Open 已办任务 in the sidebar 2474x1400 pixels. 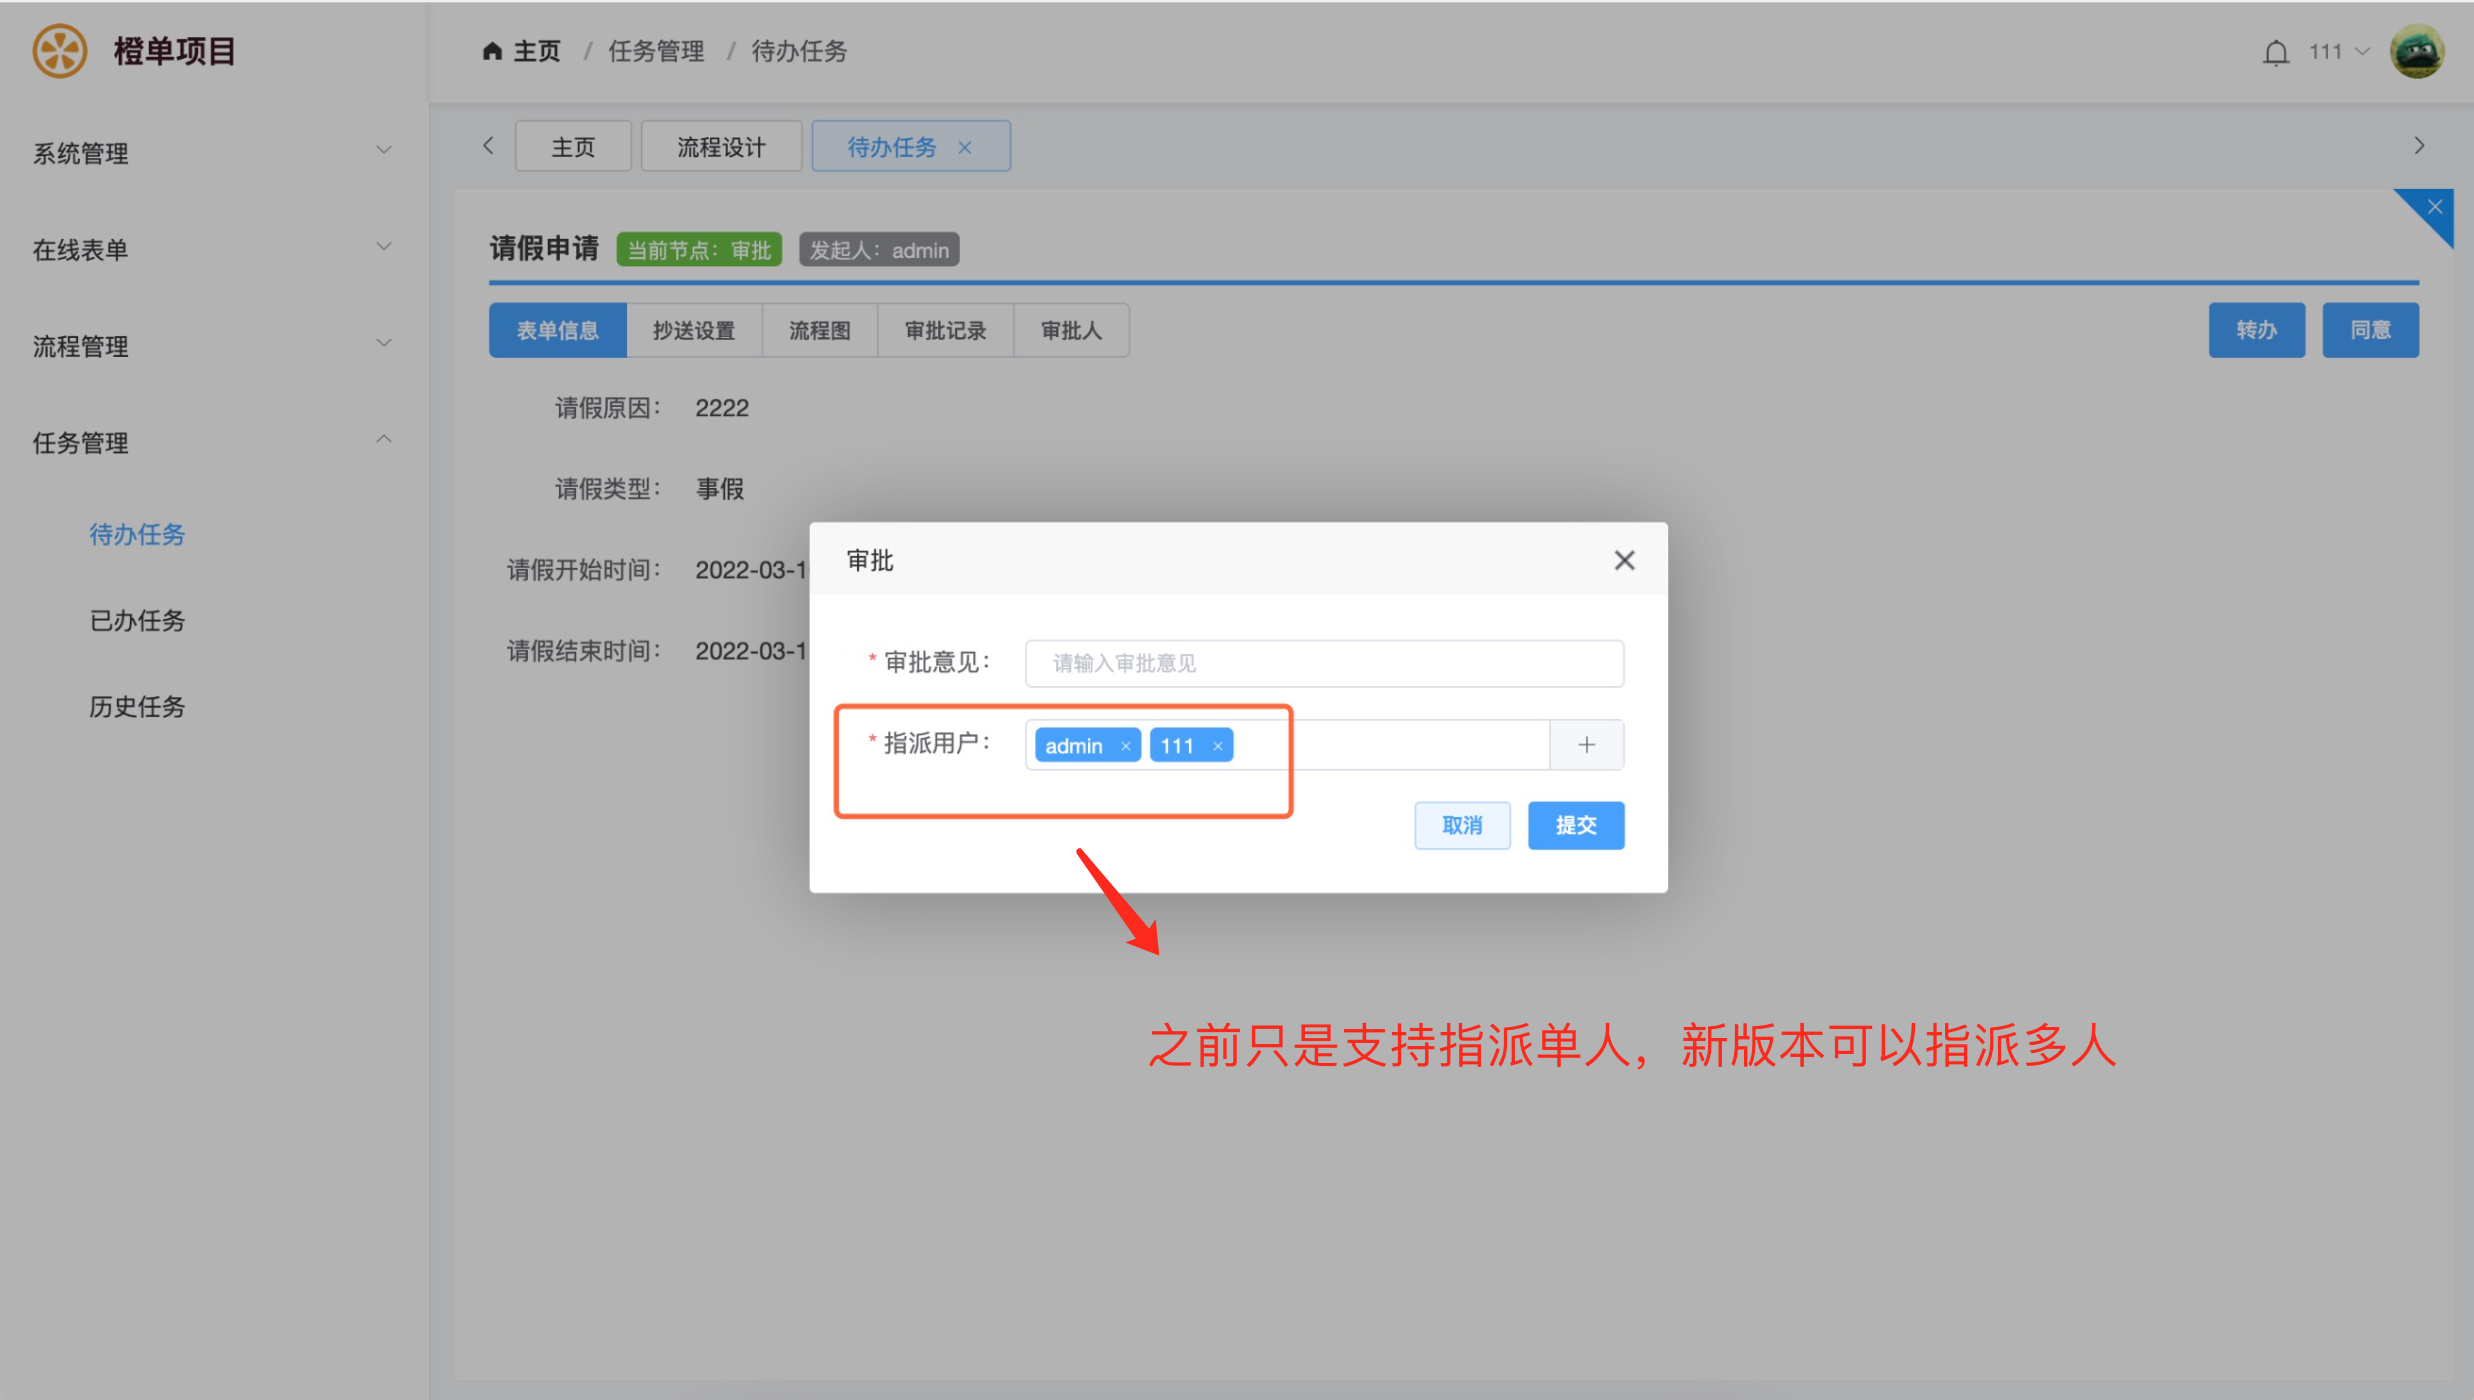click(137, 620)
